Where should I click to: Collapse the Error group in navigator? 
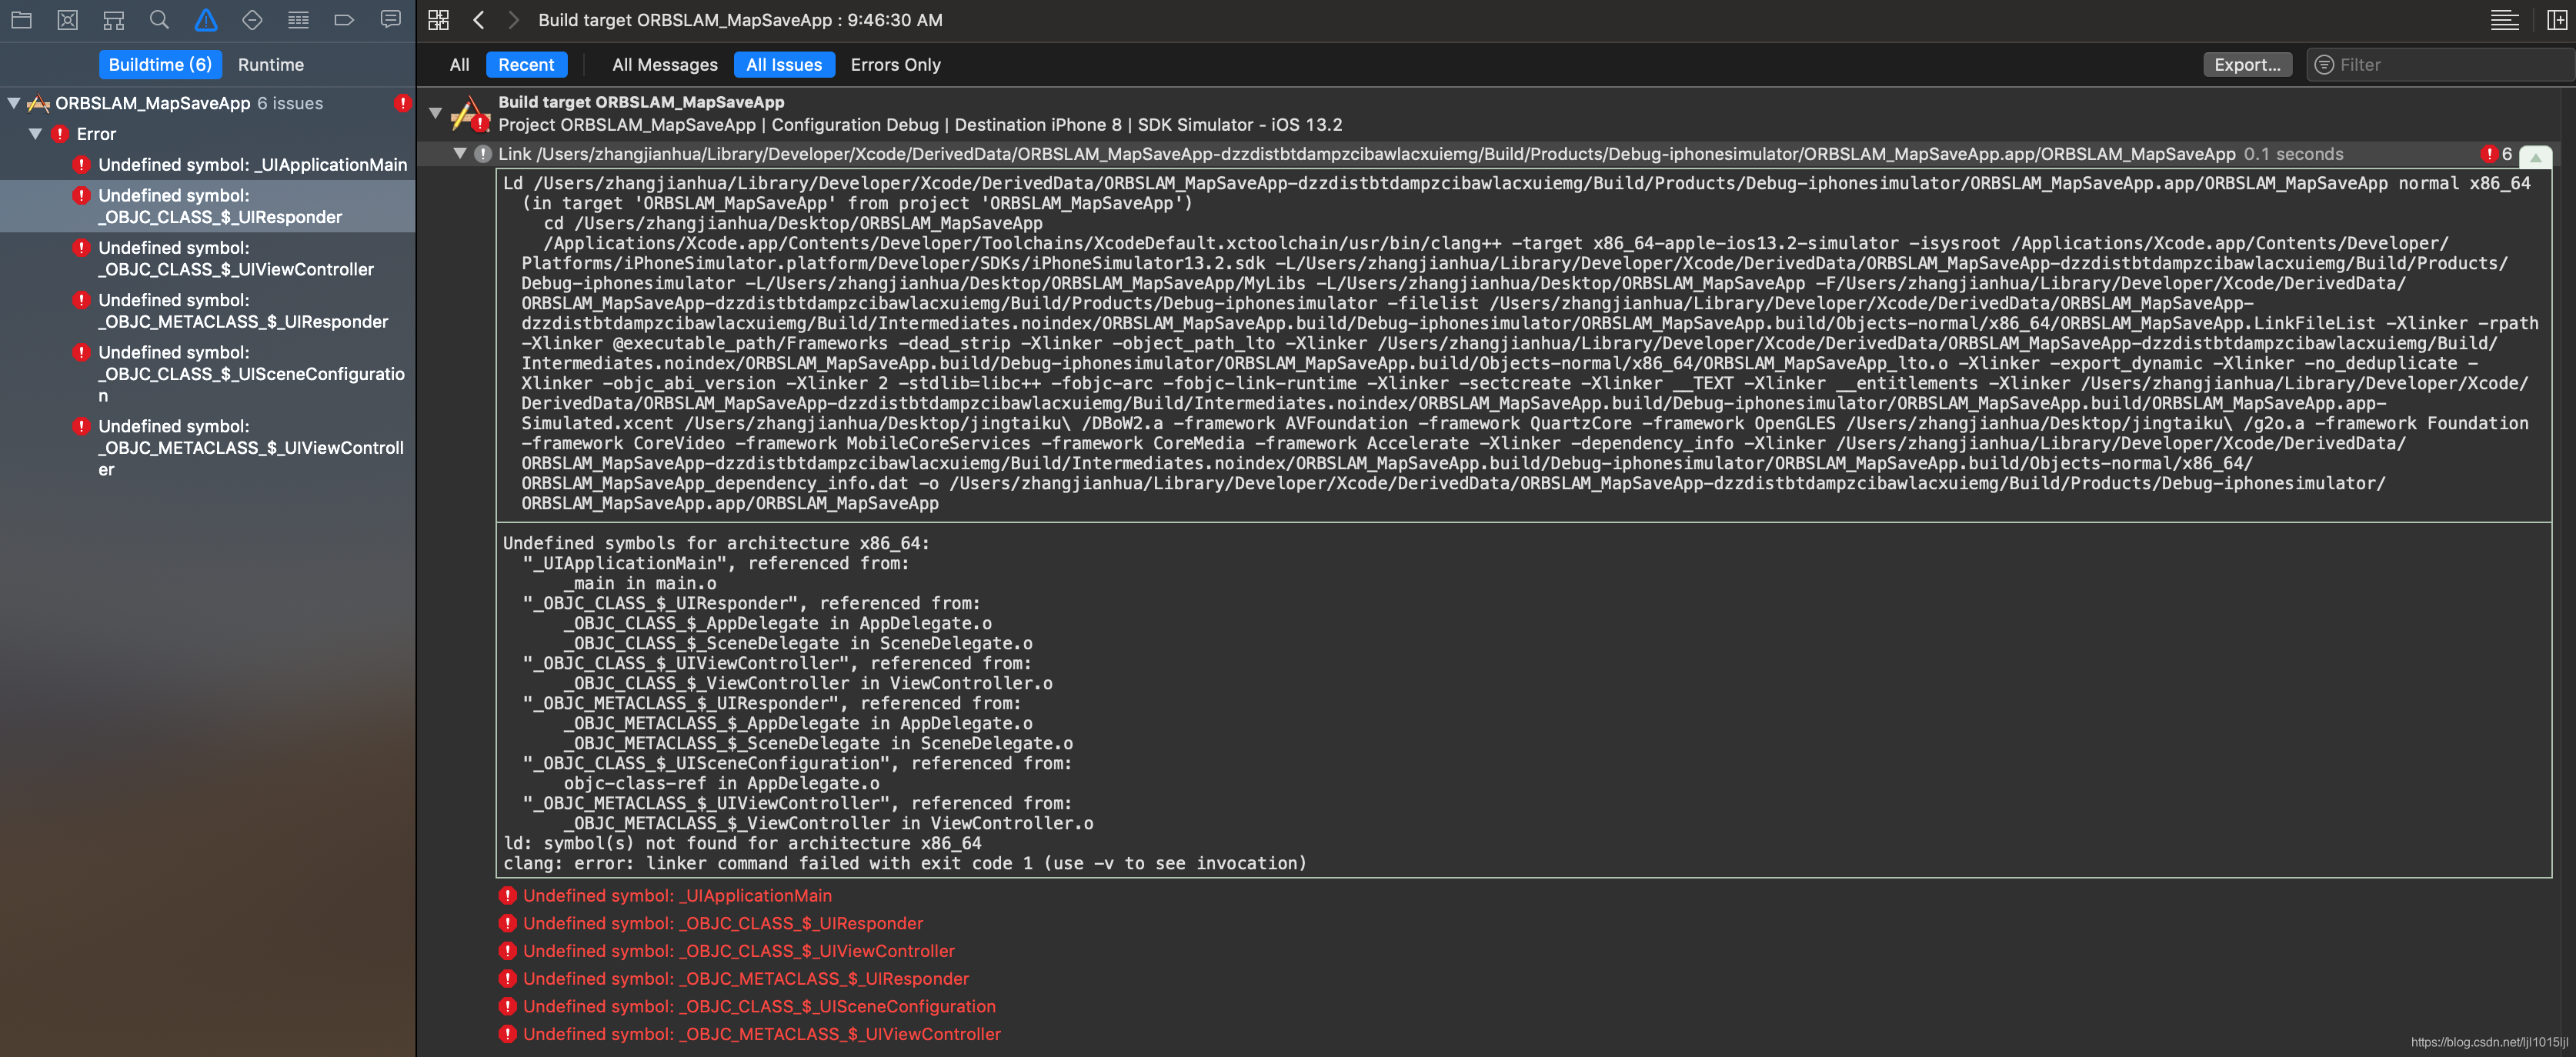click(36, 134)
